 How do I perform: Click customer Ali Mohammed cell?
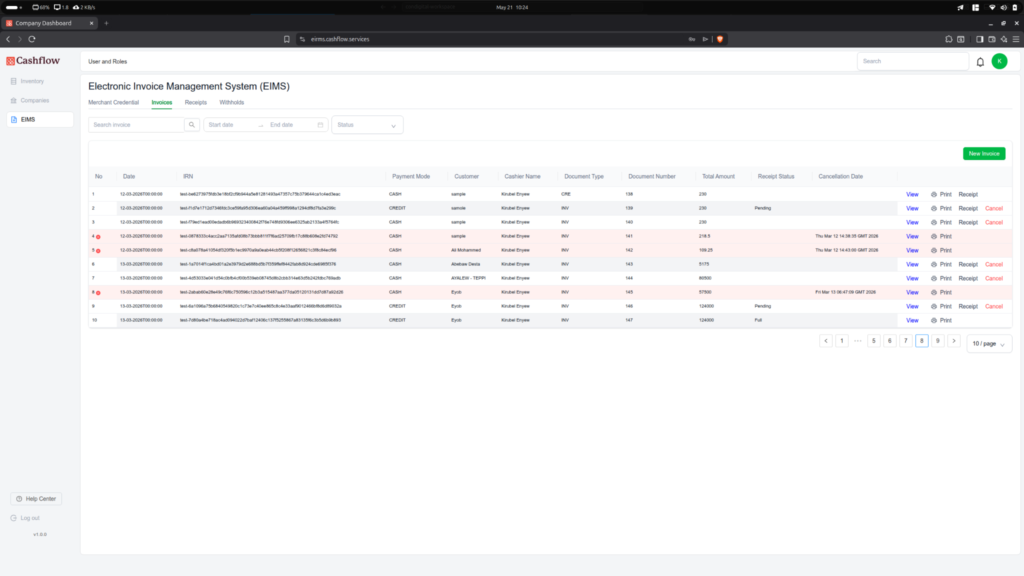click(466, 251)
